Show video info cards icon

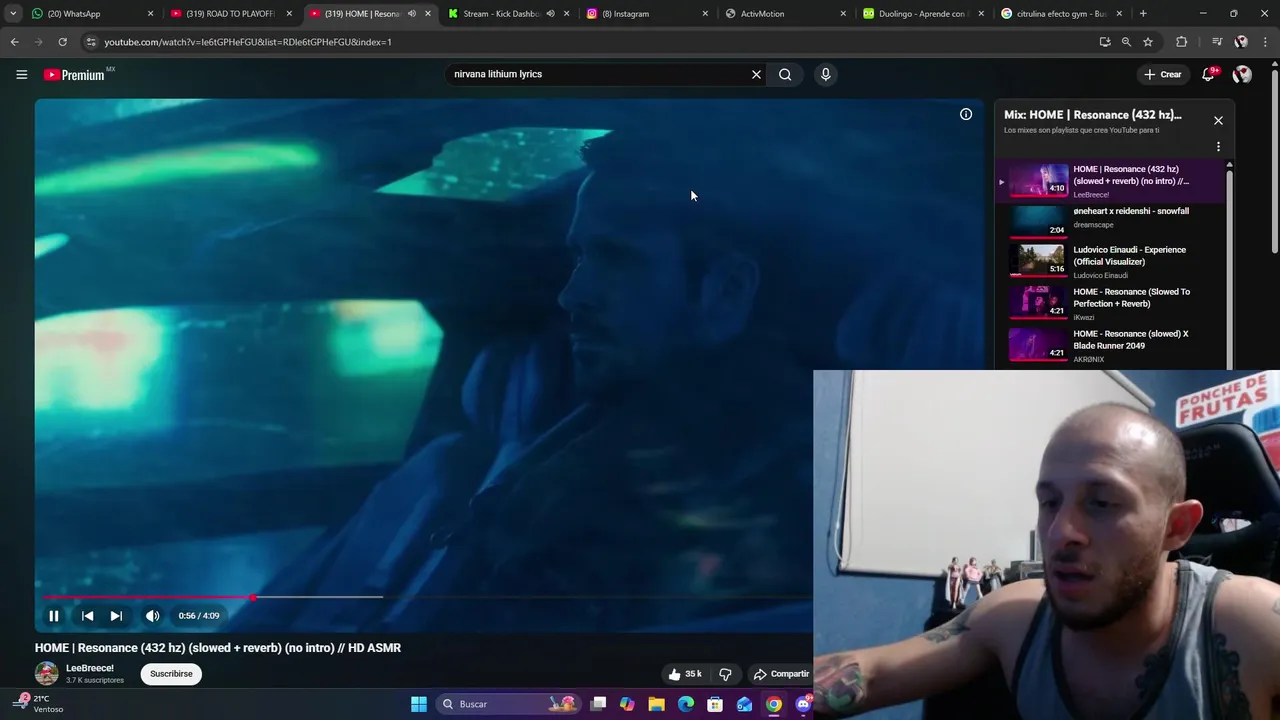pos(966,114)
